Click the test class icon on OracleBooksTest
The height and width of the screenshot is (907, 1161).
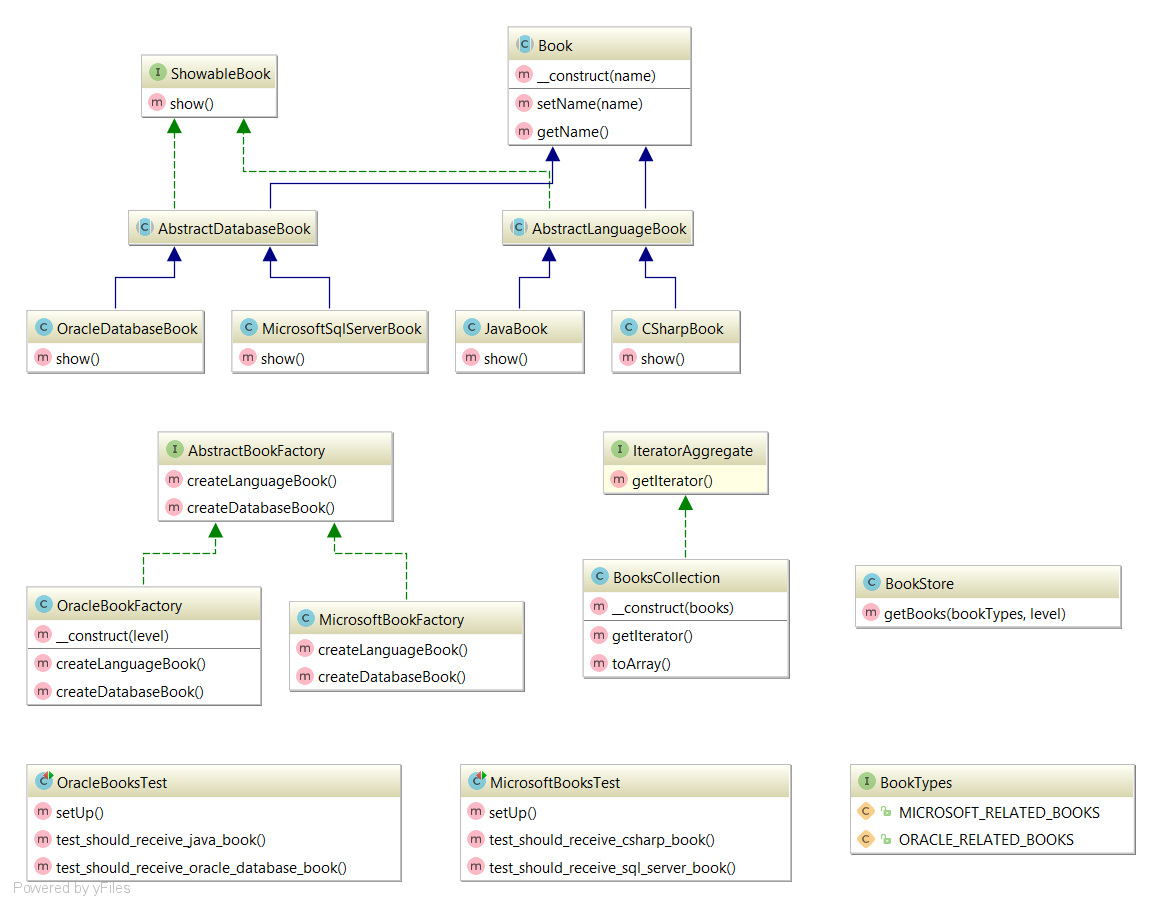[43, 781]
